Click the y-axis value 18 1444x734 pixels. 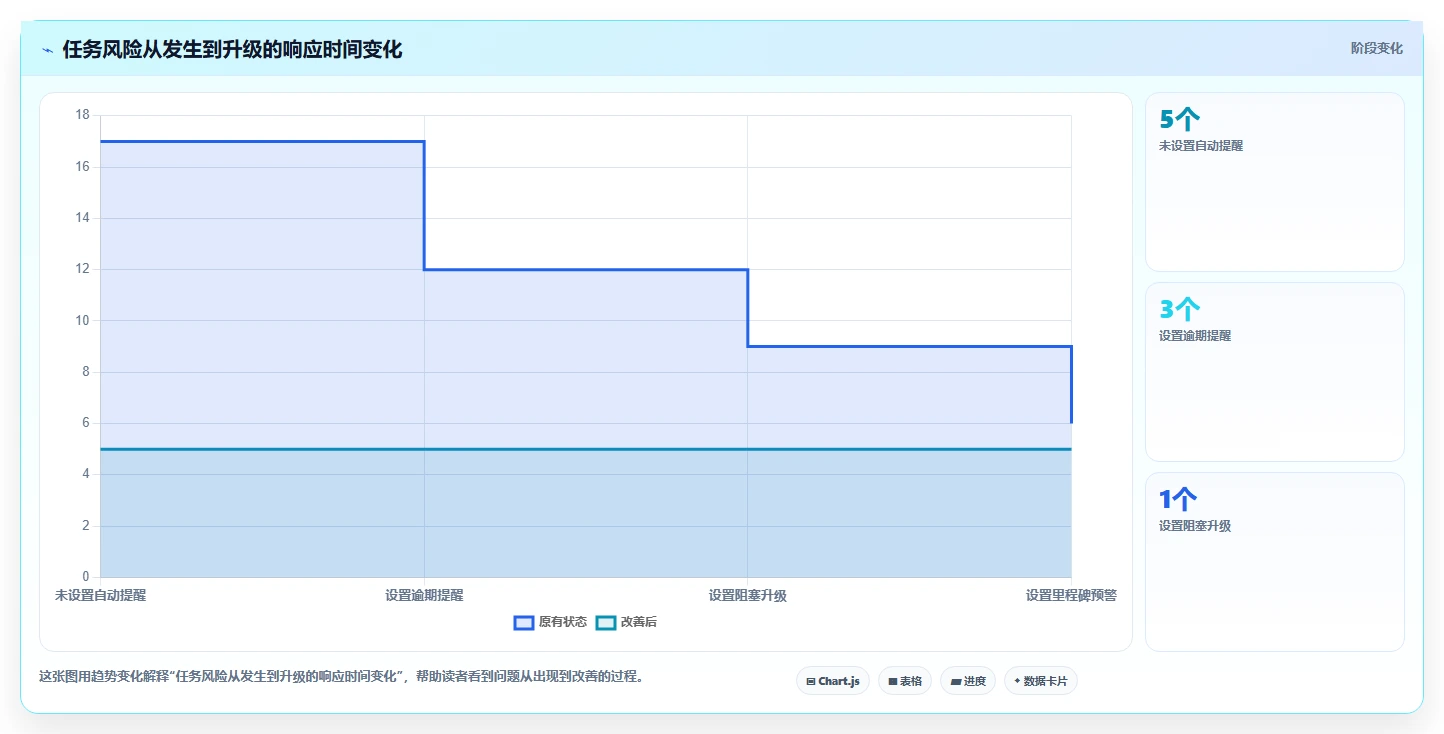tap(82, 115)
